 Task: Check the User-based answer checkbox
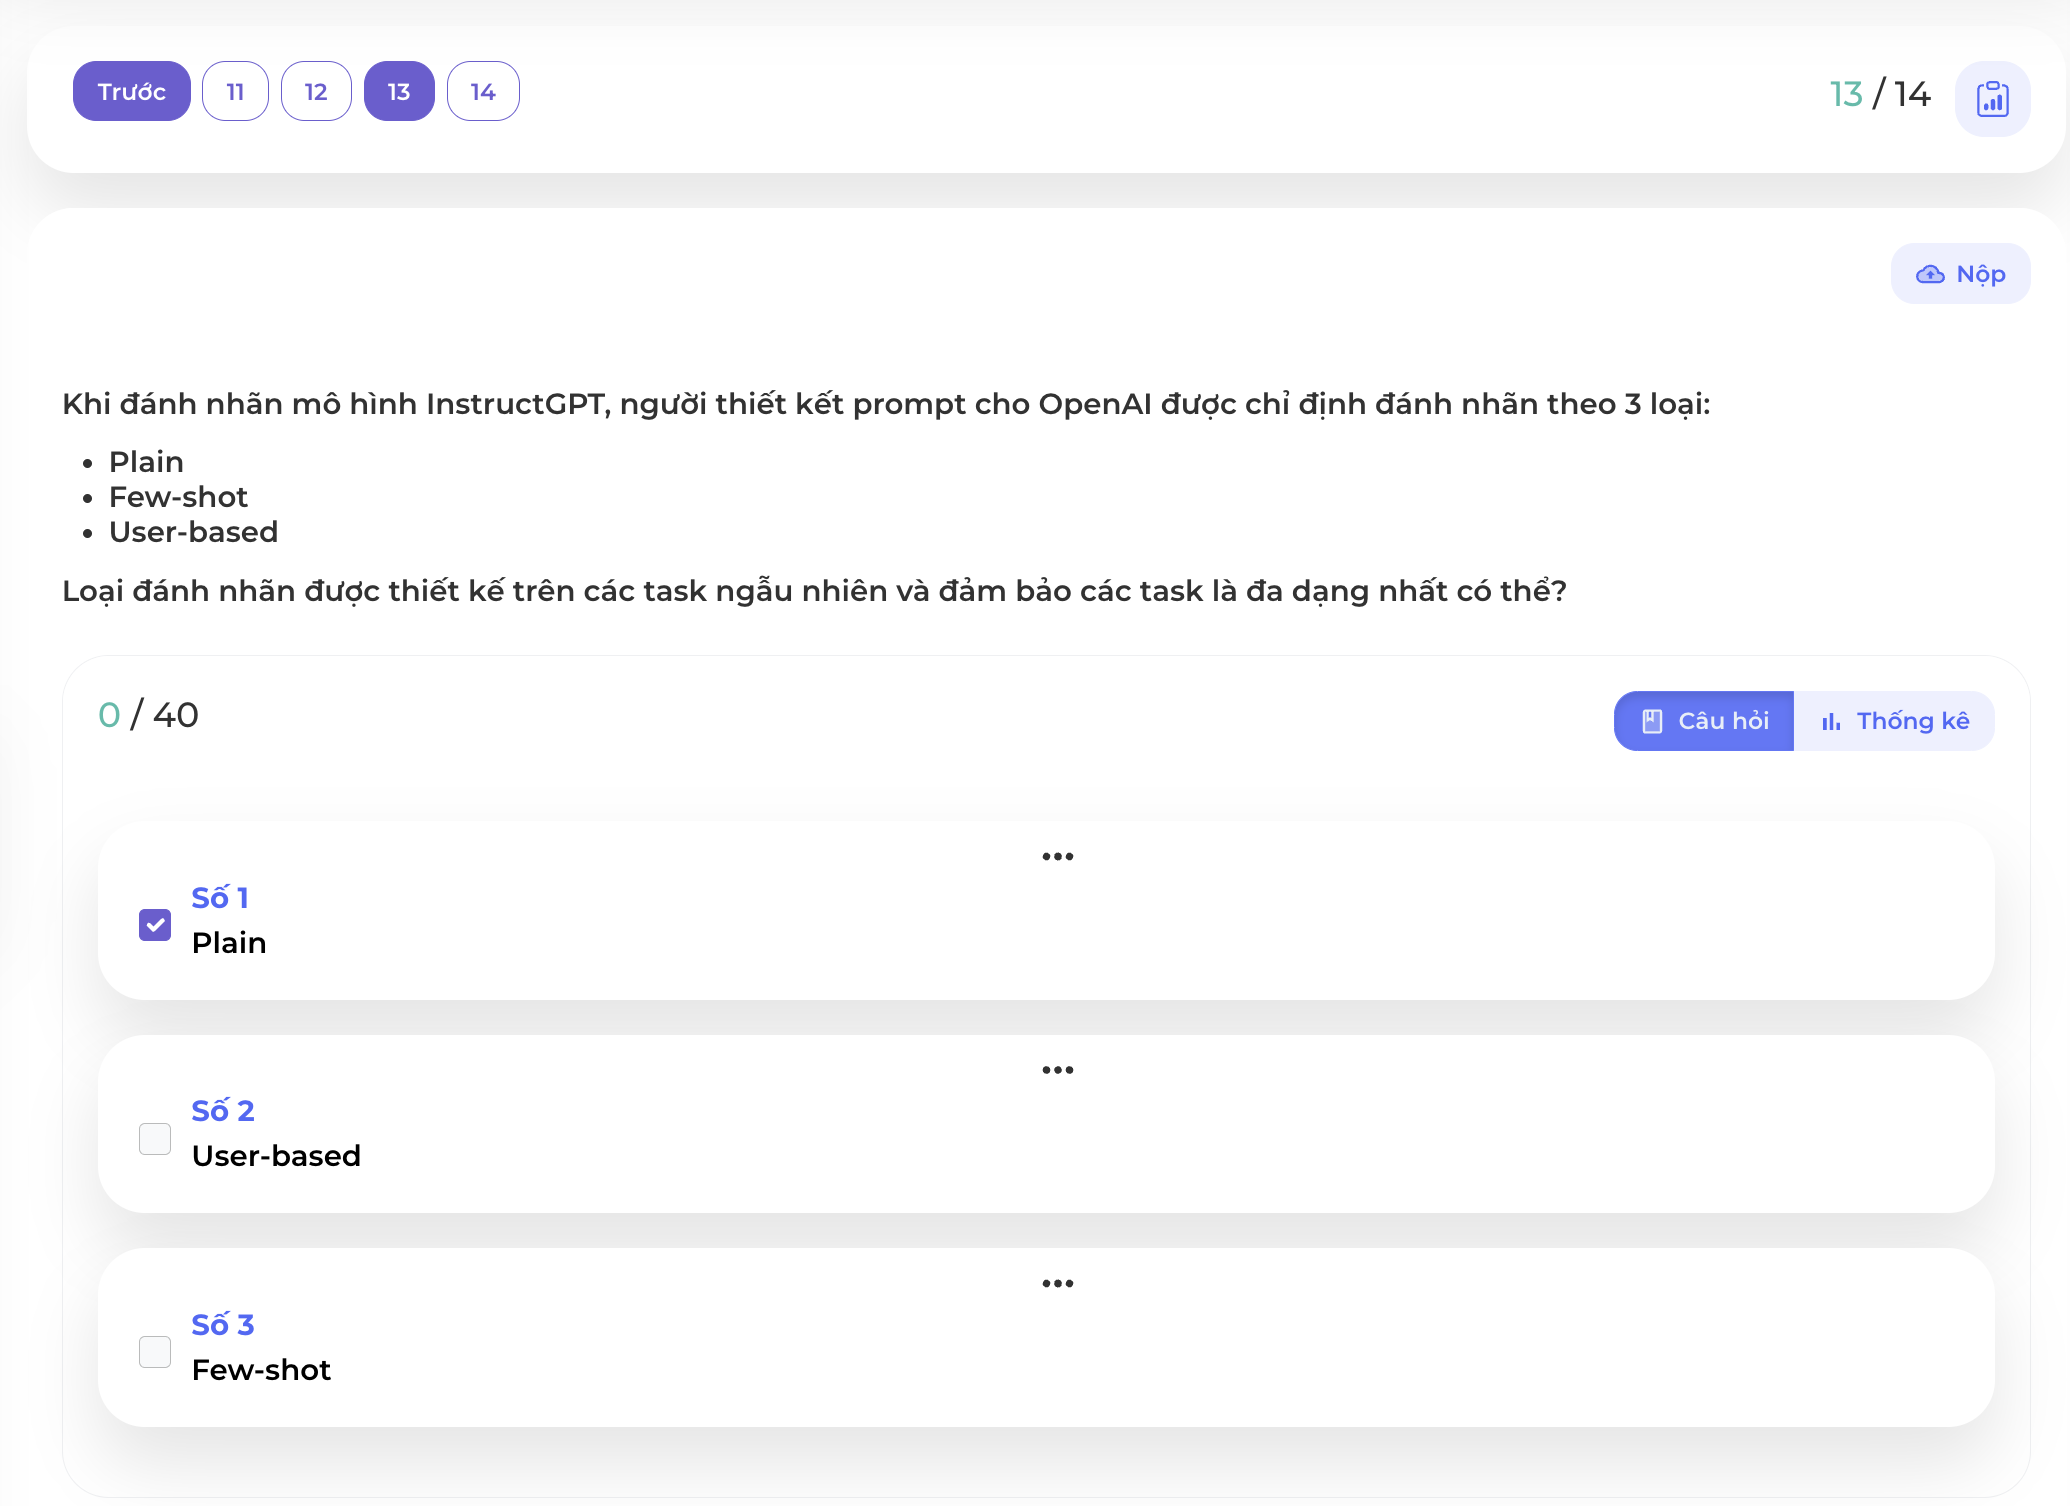tap(155, 1138)
